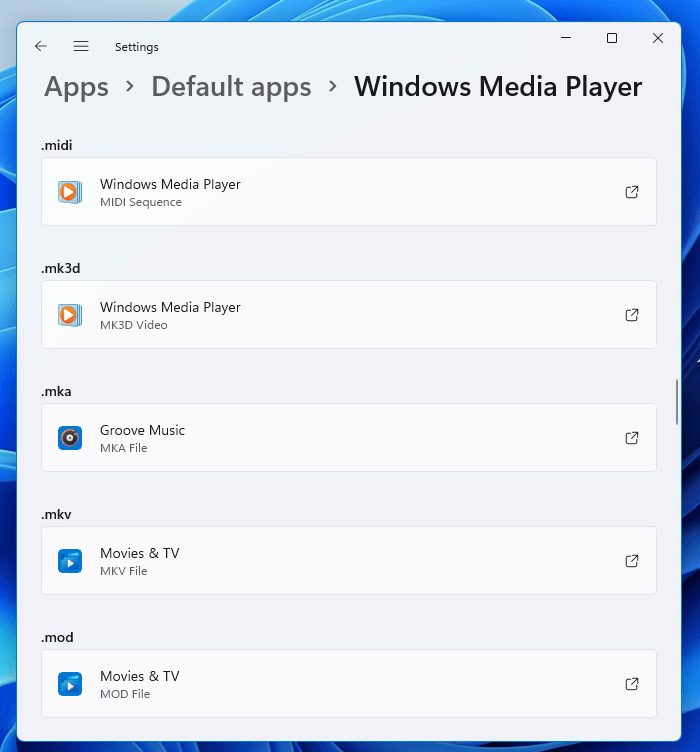Image resolution: width=700 pixels, height=752 pixels.
Task: Click the .mkv extension label
Action: (x=56, y=514)
